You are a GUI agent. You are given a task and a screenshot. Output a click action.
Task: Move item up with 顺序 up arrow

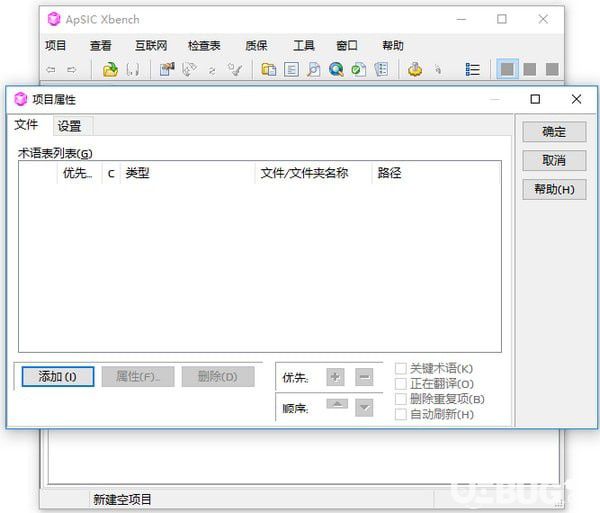(337, 404)
